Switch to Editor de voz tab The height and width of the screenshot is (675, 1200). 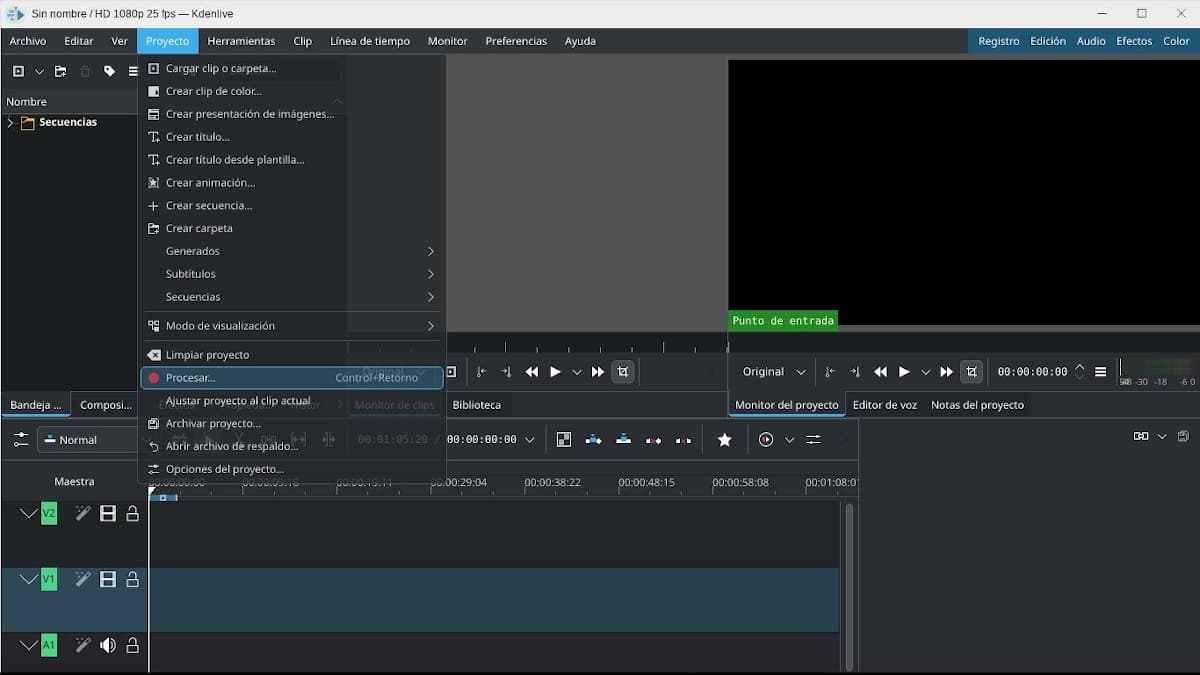pyautogui.click(x=885, y=405)
